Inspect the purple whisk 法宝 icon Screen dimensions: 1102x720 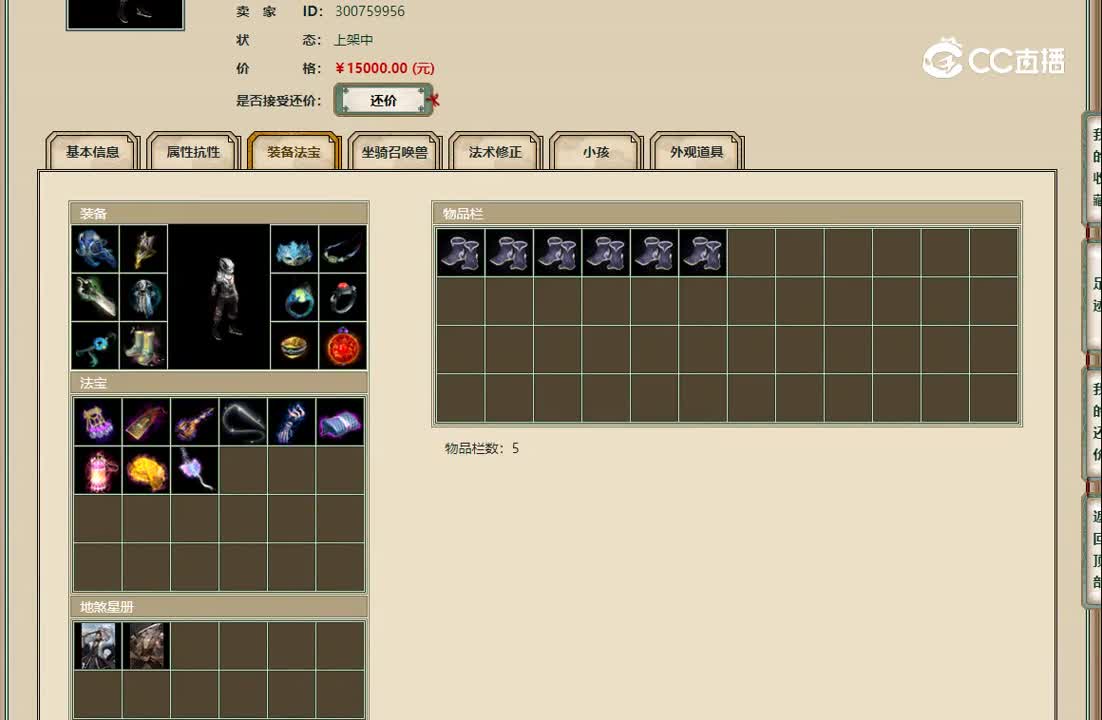point(195,470)
